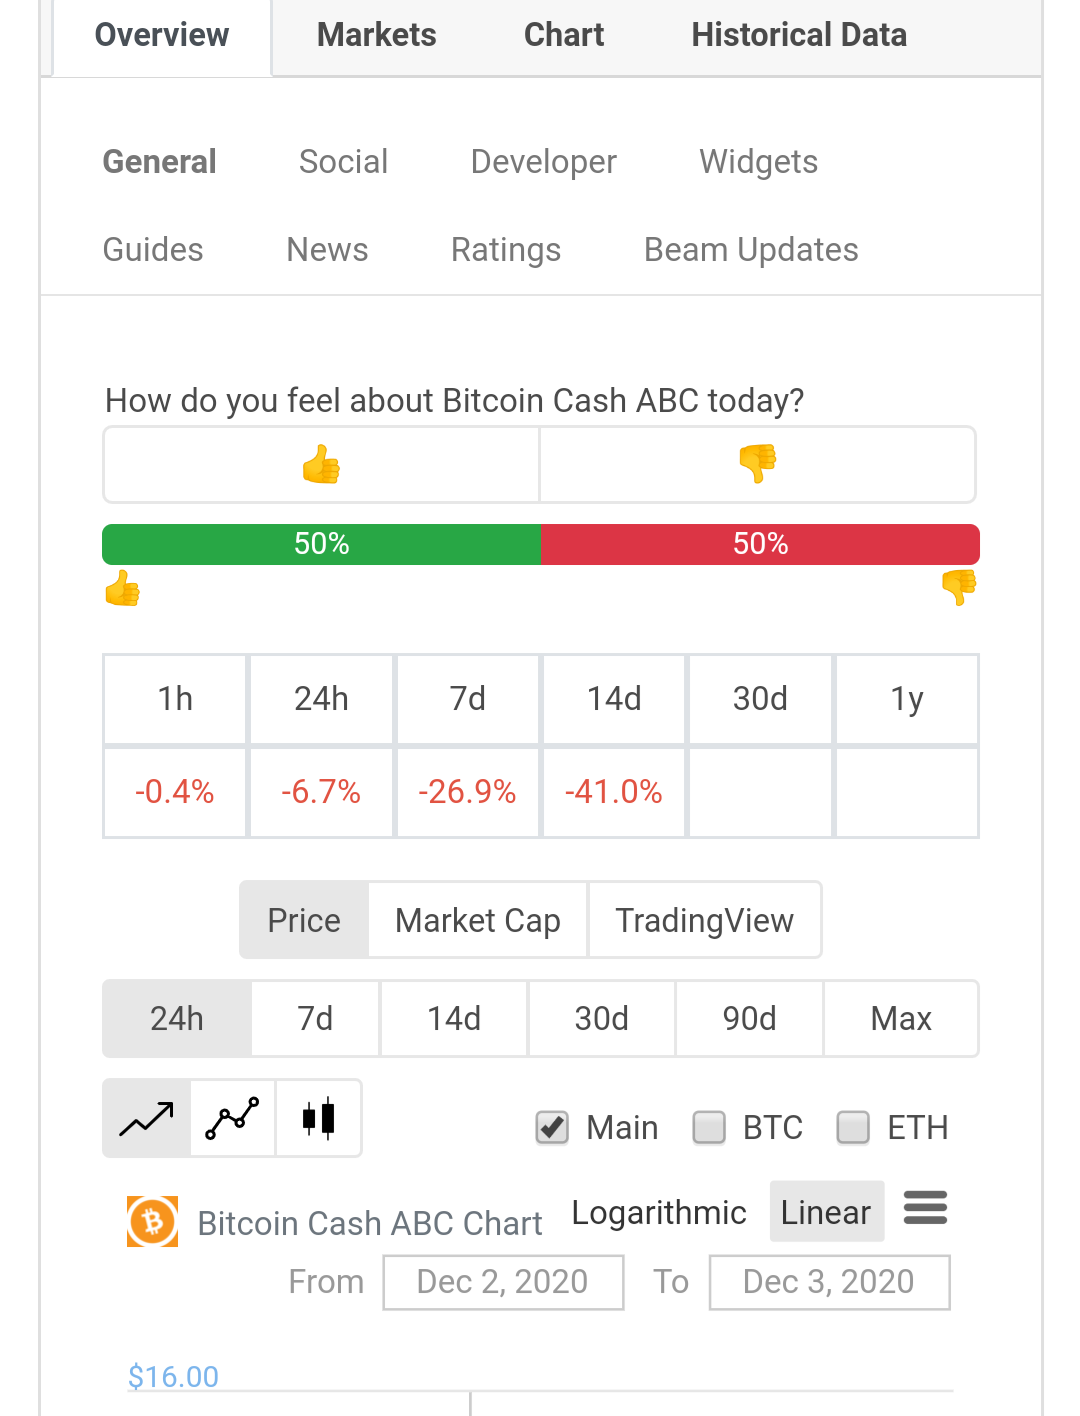Open the chart hamburger menu
Screen dimensions: 1080x1416
pos(925,1208)
